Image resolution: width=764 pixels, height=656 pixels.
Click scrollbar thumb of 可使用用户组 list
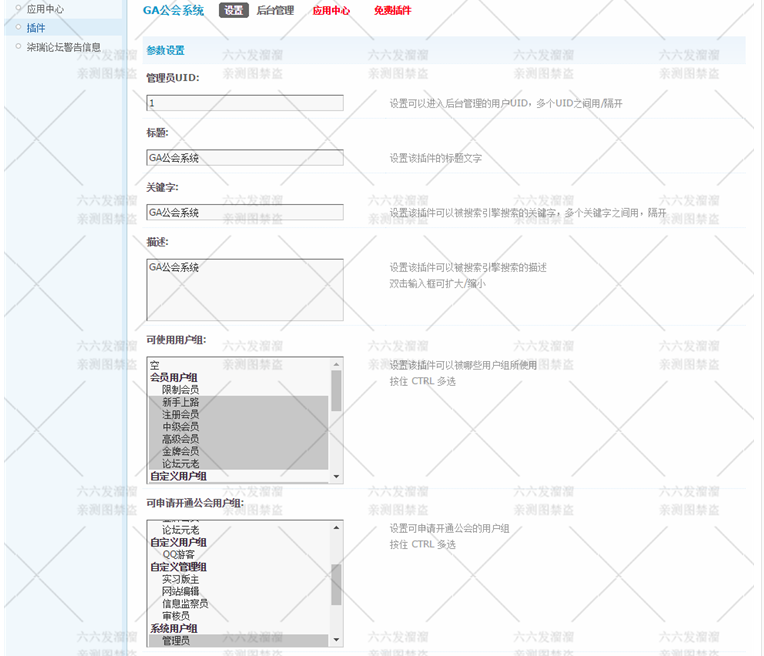tap(336, 390)
